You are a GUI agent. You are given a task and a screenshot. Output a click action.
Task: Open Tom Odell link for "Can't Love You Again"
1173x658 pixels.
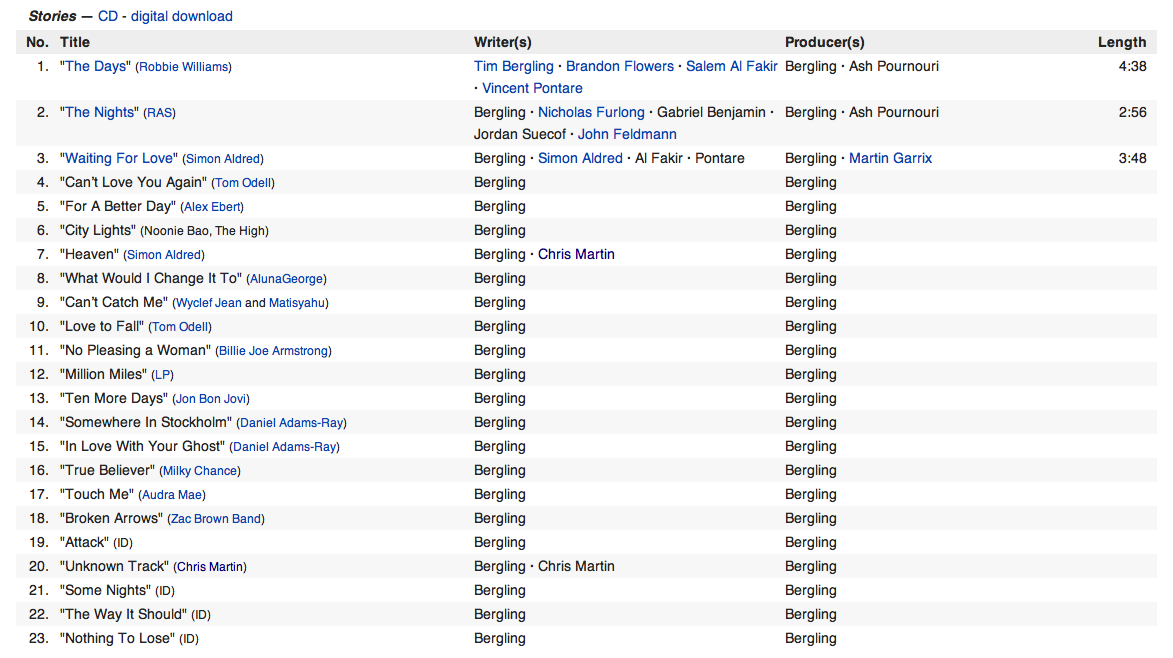[243, 182]
